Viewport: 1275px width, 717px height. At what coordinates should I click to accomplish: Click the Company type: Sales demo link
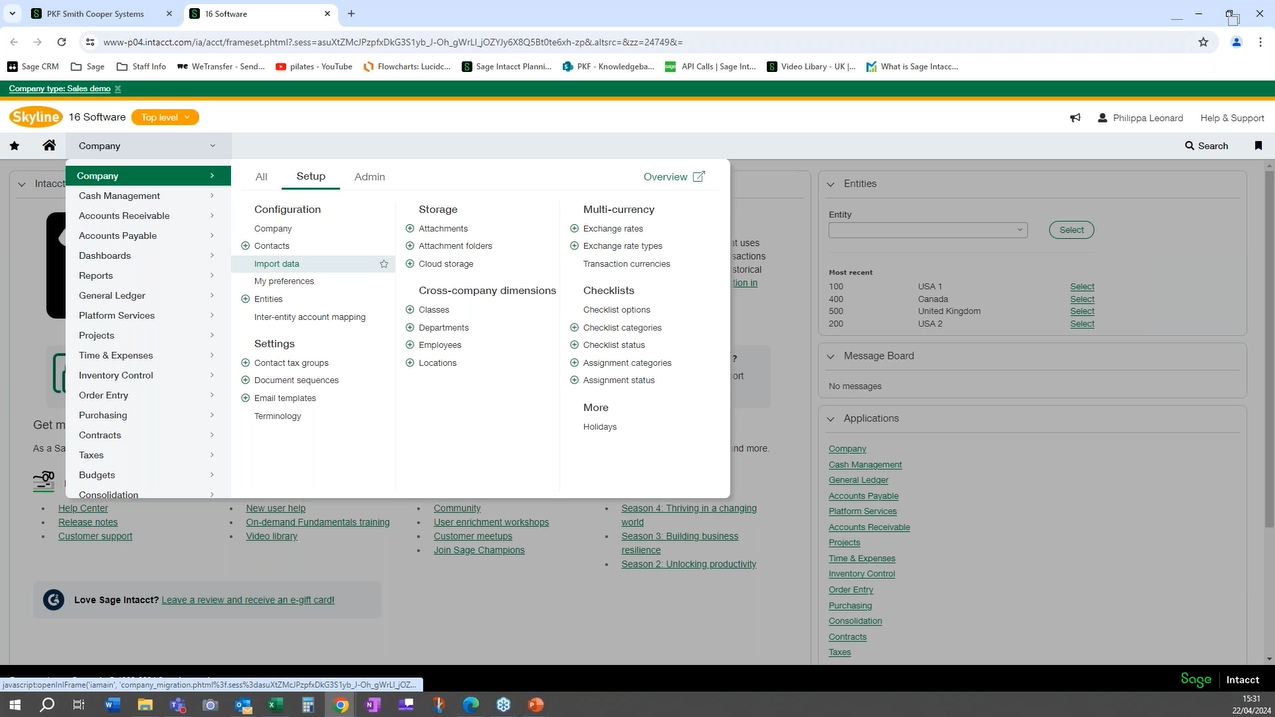pyautogui.click(x=60, y=89)
